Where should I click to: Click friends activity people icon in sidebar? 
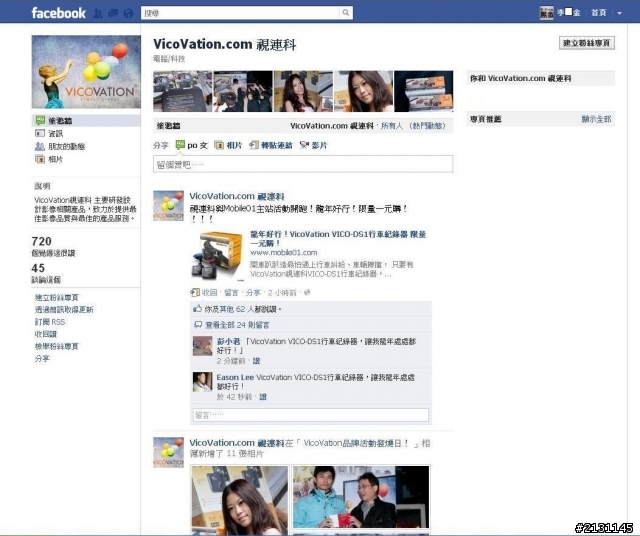40,146
